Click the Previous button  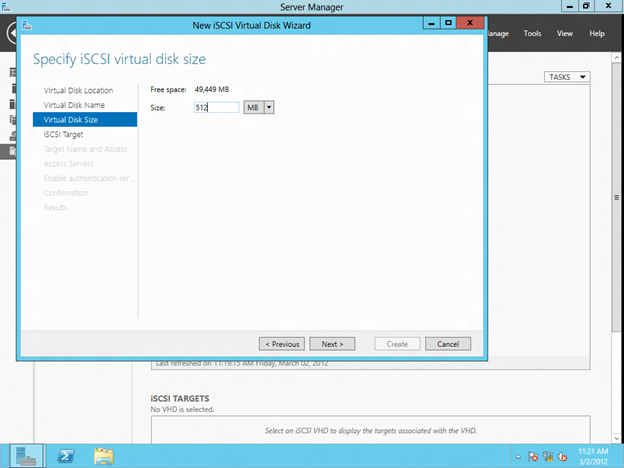pos(281,343)
